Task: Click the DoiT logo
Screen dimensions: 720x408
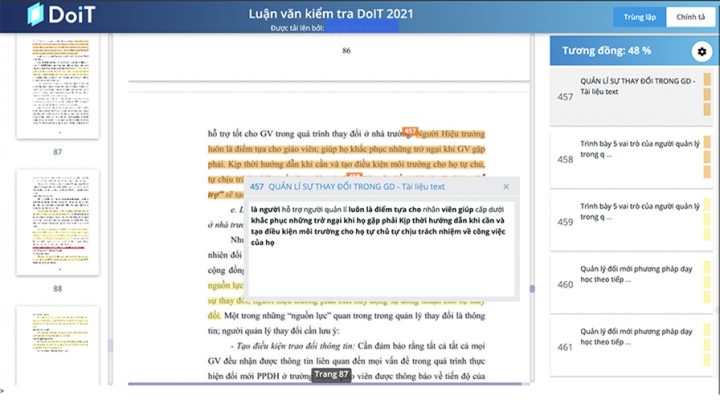Action: point(61,15)
